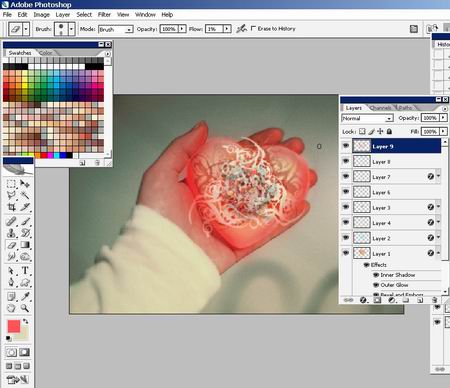
Task: Jump to ImageReady button in toolbox
Action: point(18,379)
